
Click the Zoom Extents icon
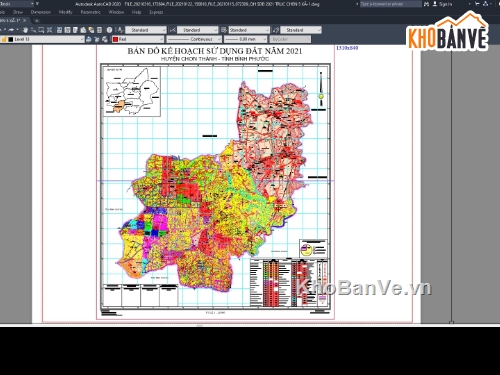point(49,30)
